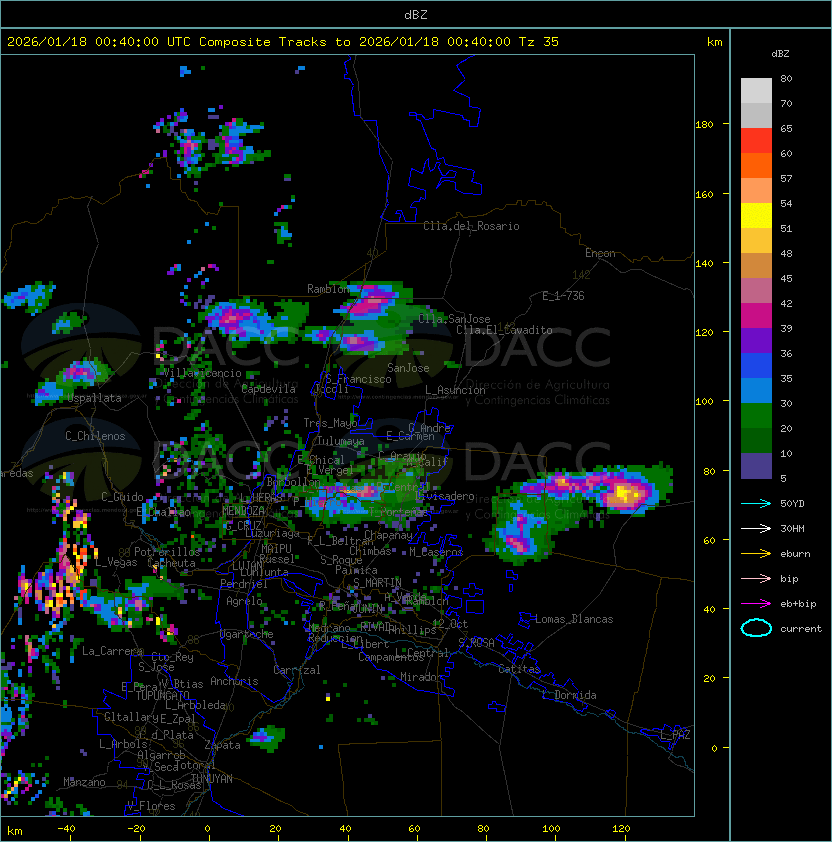Image resolution: width=832 pixels, height=842 pixels.
Task: Click the 'V_Flores' map label
Action: pyautogui.click(x=151, y=806)
